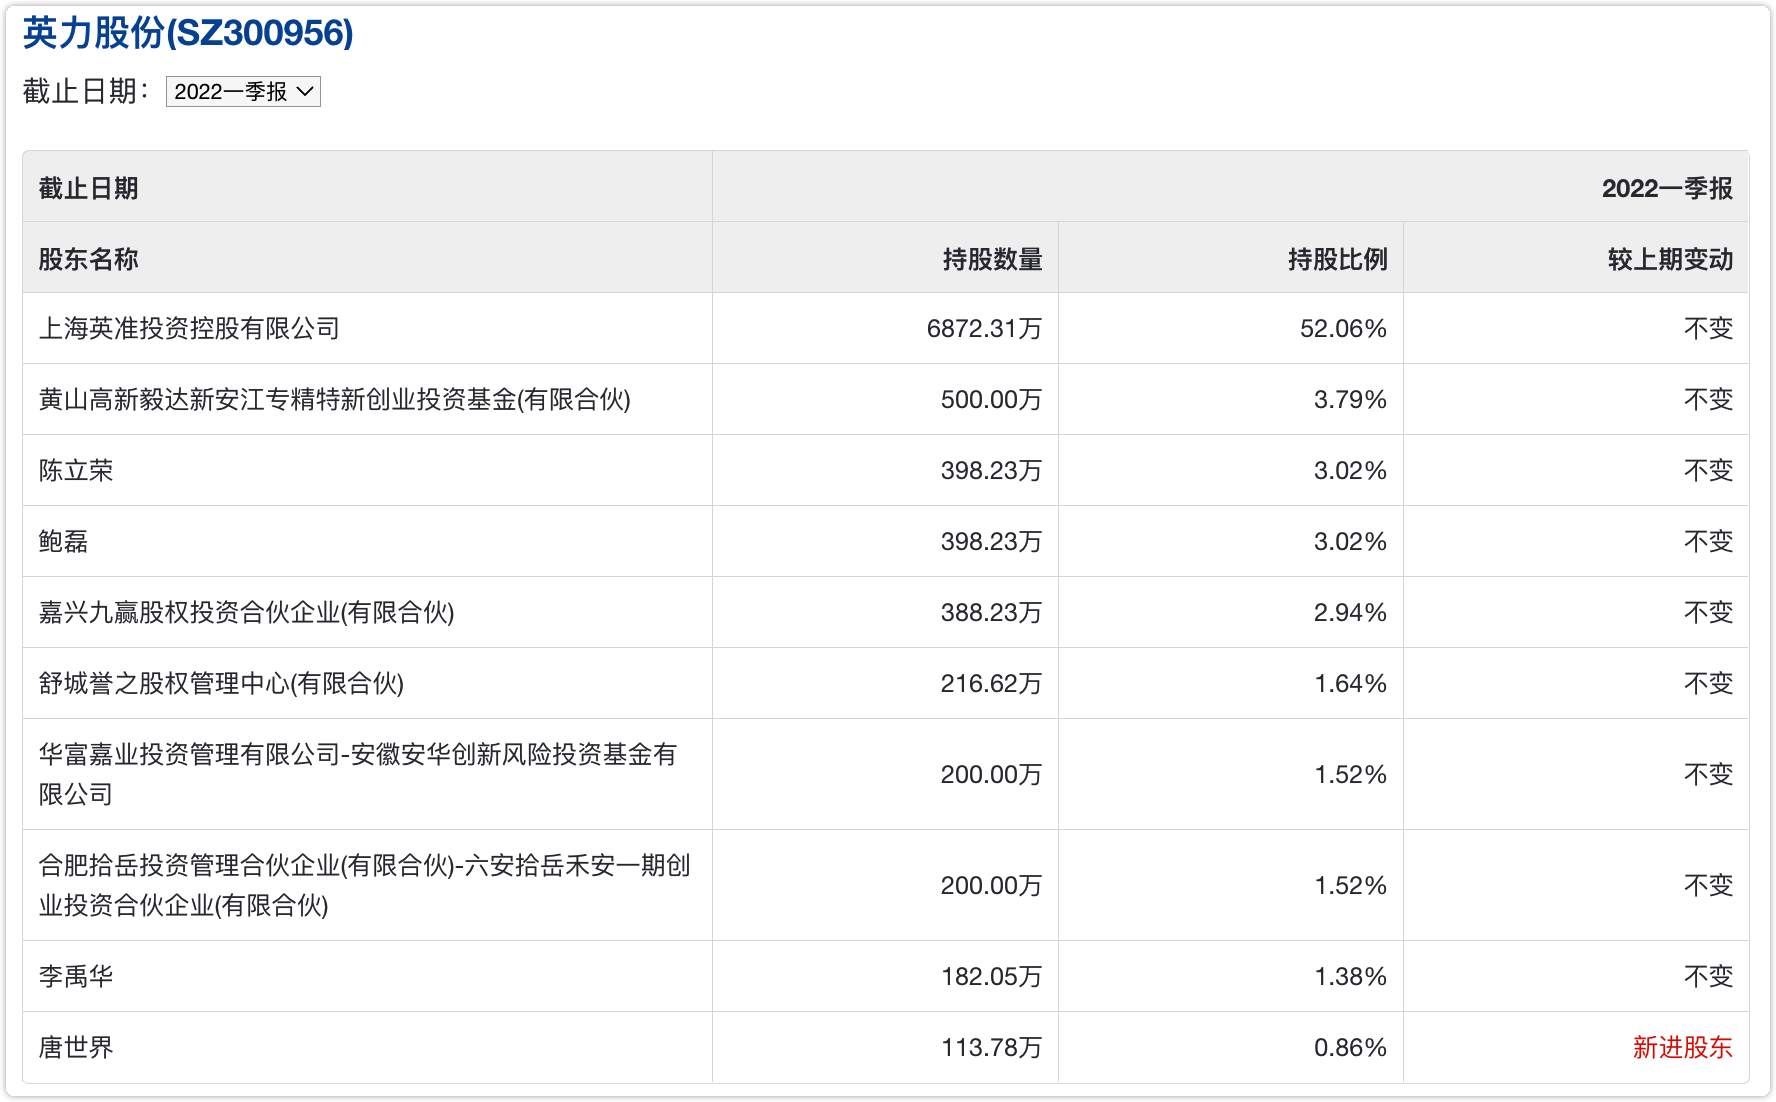Click the 英力股份(SZ300956) stock title
This screenshot has height=1102, width=1776.
[188, 33]
